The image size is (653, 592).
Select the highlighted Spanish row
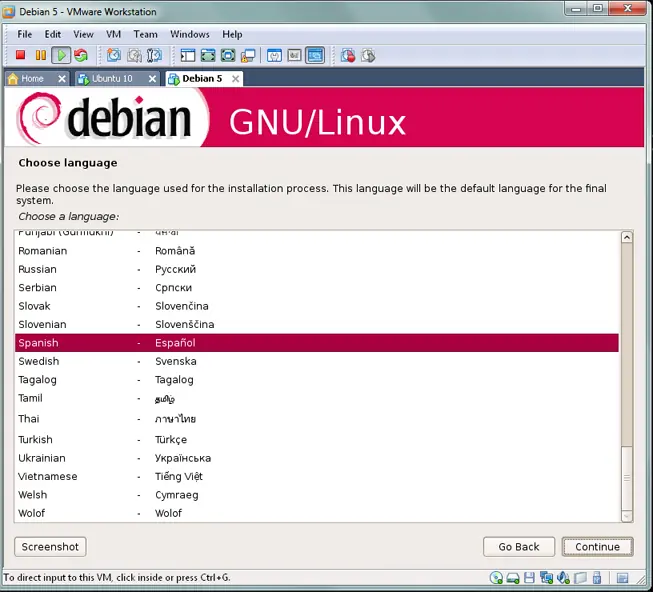click(x=317, y=343)
